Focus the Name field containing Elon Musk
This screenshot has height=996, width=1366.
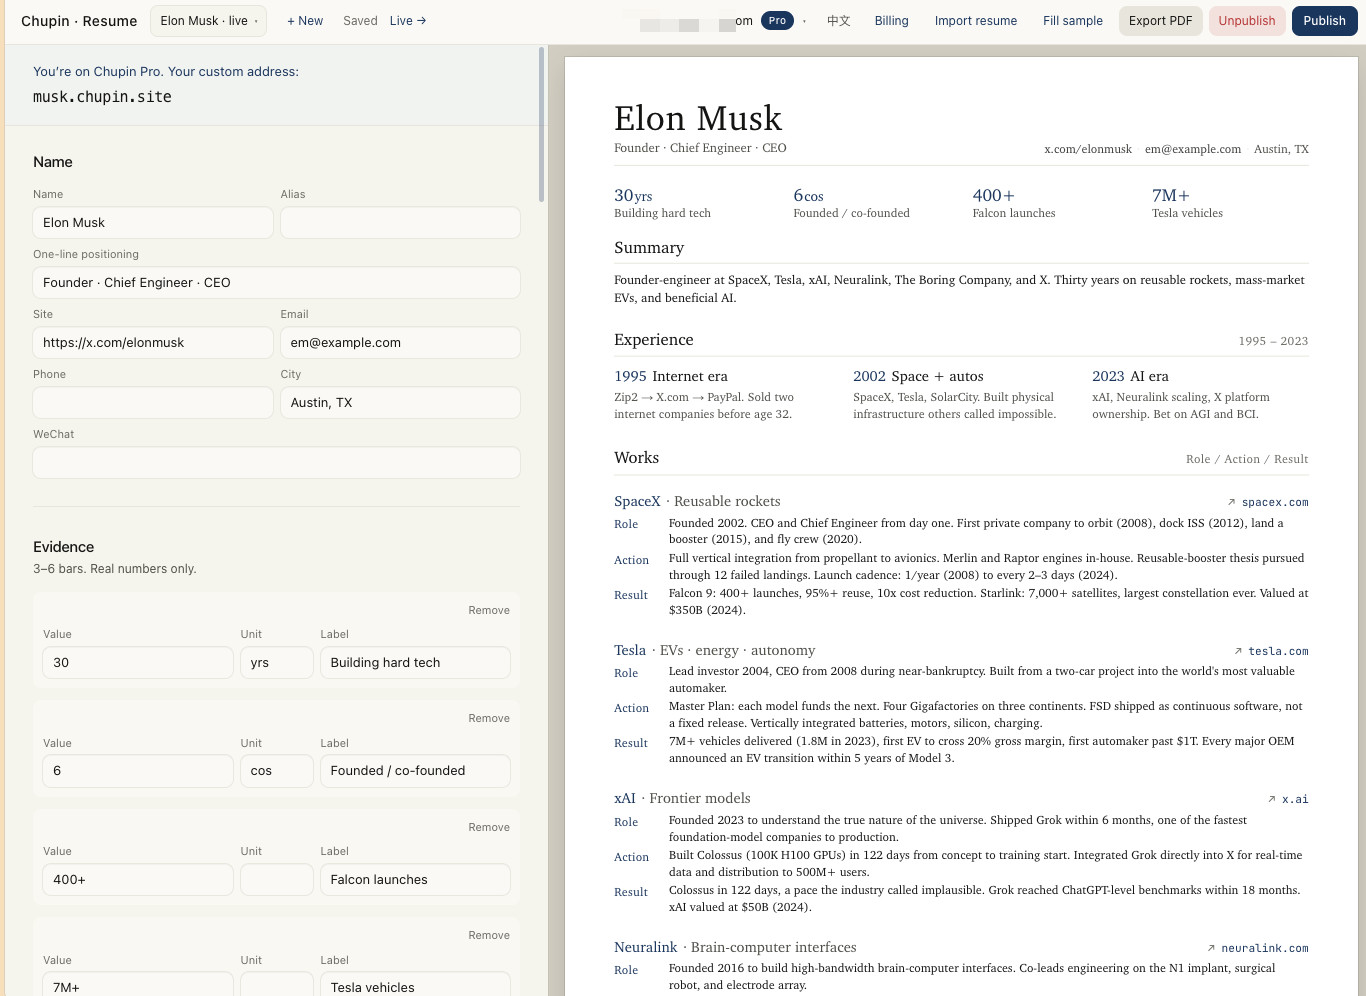point(153,223)
